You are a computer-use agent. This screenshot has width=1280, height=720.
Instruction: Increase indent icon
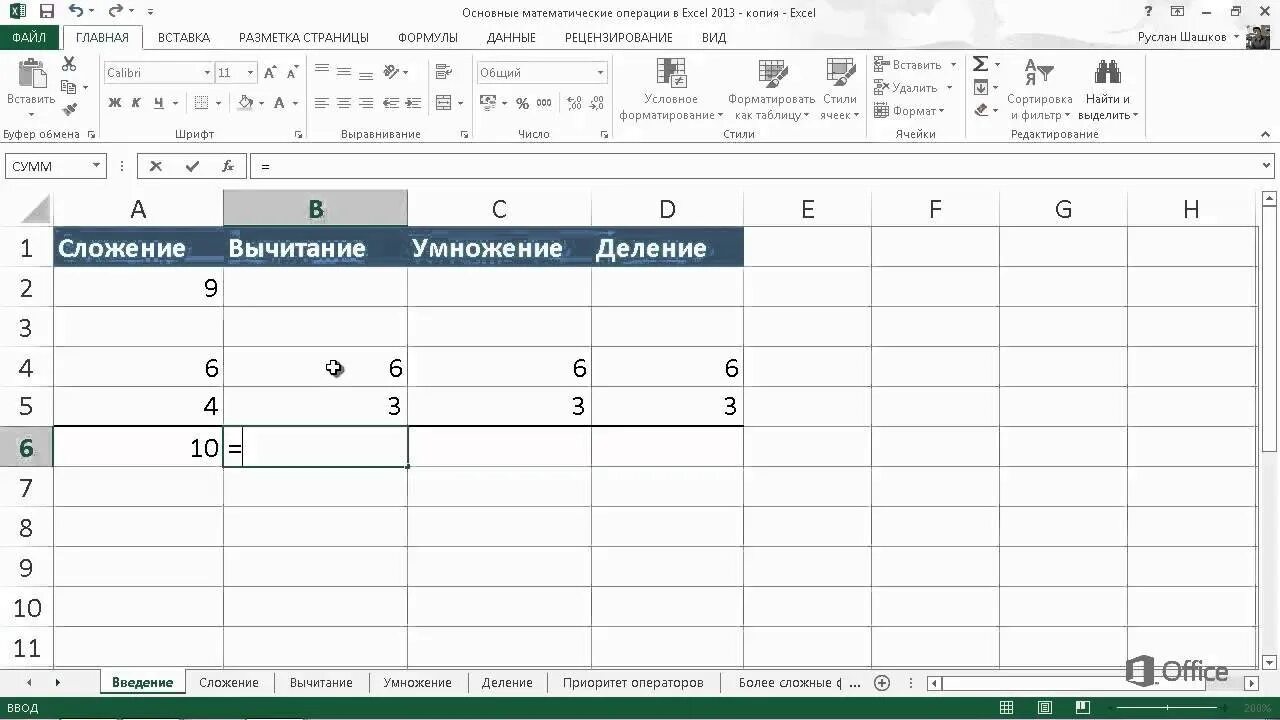pos(413,103)
